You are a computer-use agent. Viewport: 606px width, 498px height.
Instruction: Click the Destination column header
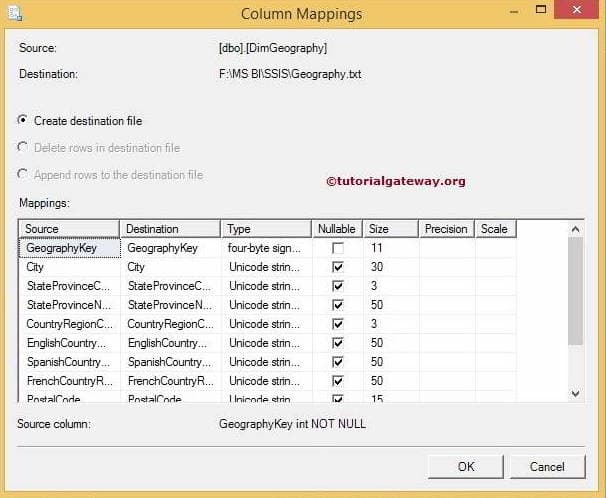pyautogui.click(x=170, y=229)
